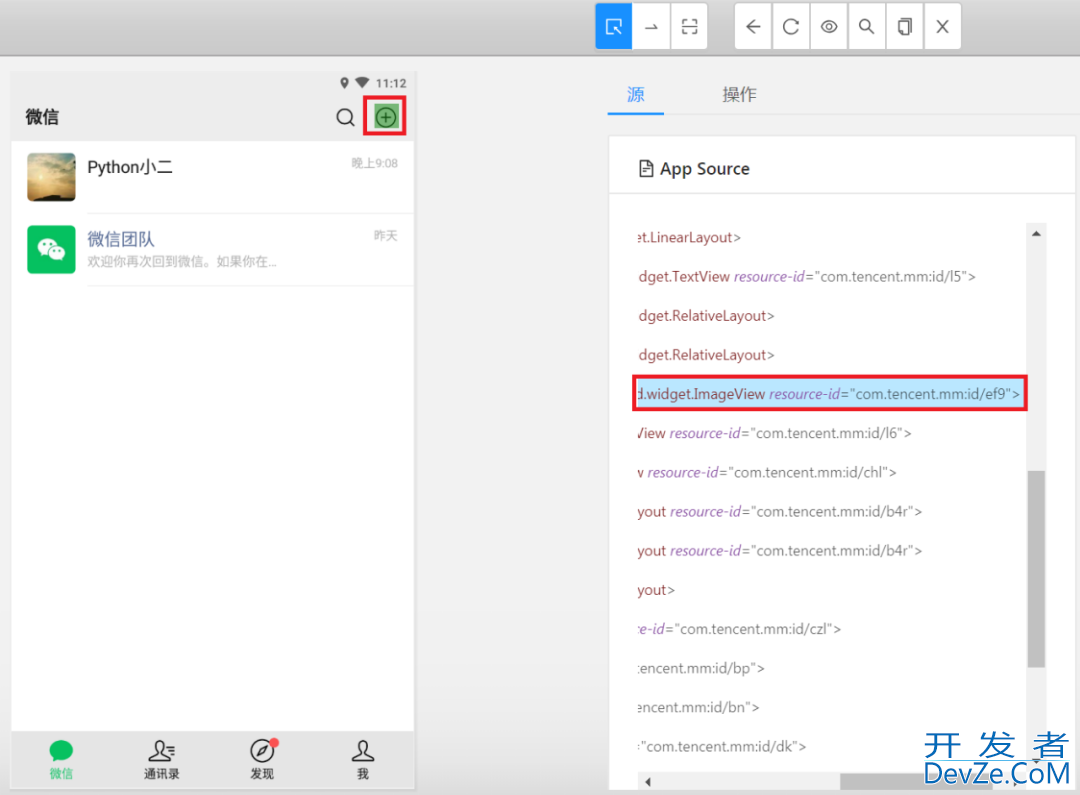This screenshot has width=1080, height=795.
Task: Select the node with id bp
Action: (700, 668)
